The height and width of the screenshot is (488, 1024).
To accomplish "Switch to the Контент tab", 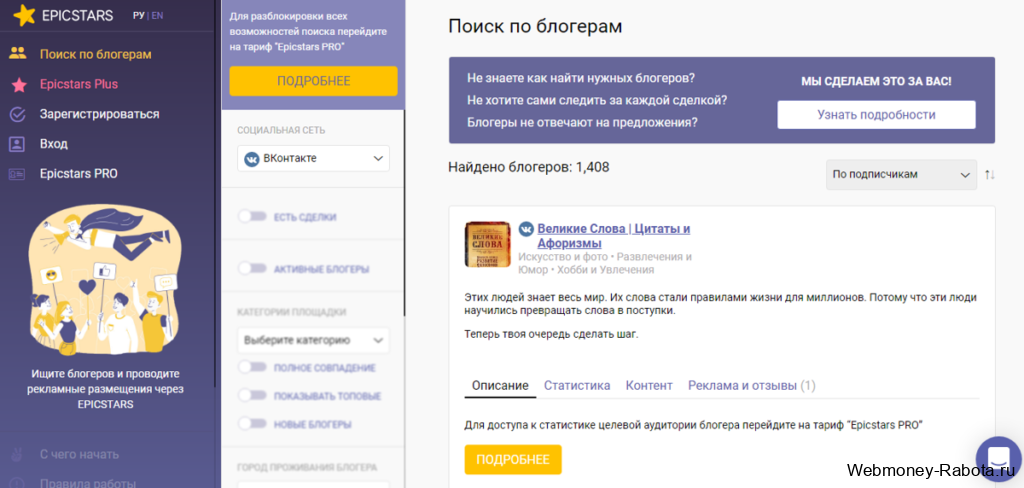I will pyautogui.click(x=649, y=385).
